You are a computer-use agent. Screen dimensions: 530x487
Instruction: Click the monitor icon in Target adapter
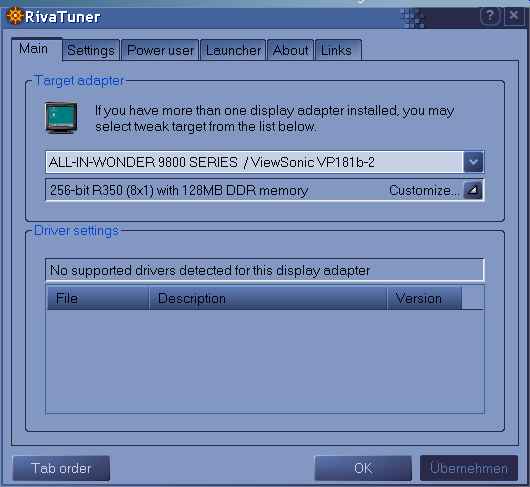[61, 118]
